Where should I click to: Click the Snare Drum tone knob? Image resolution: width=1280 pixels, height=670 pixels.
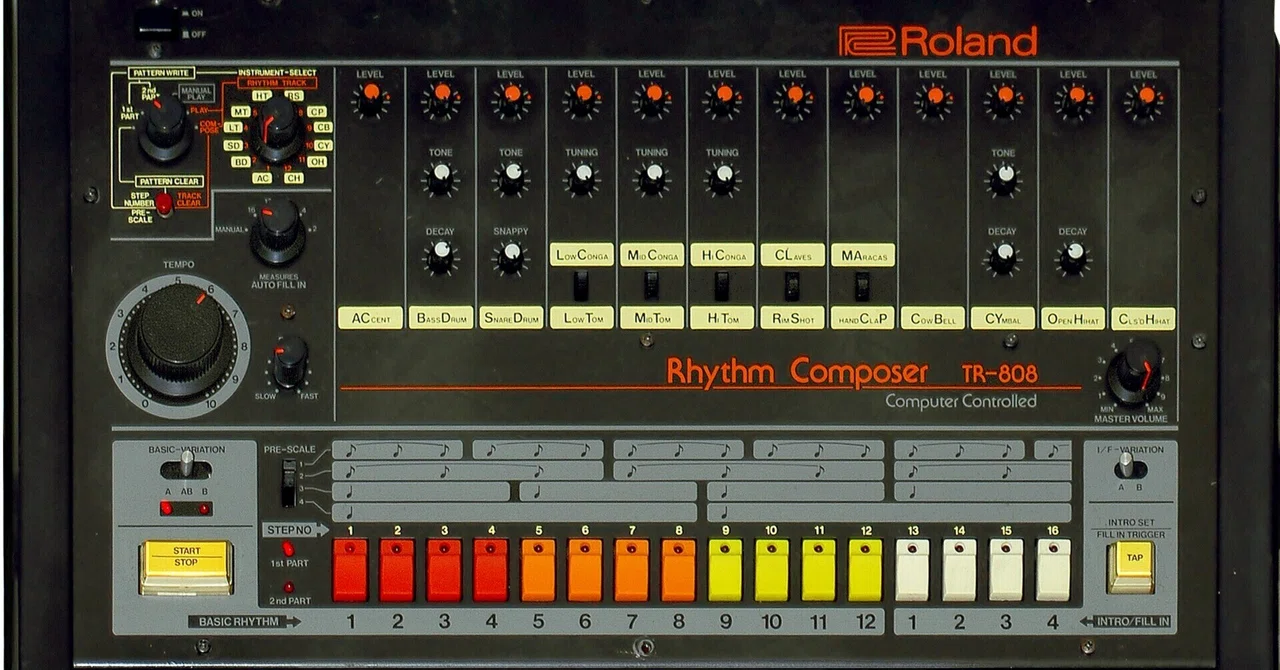[x=510, y=178]
